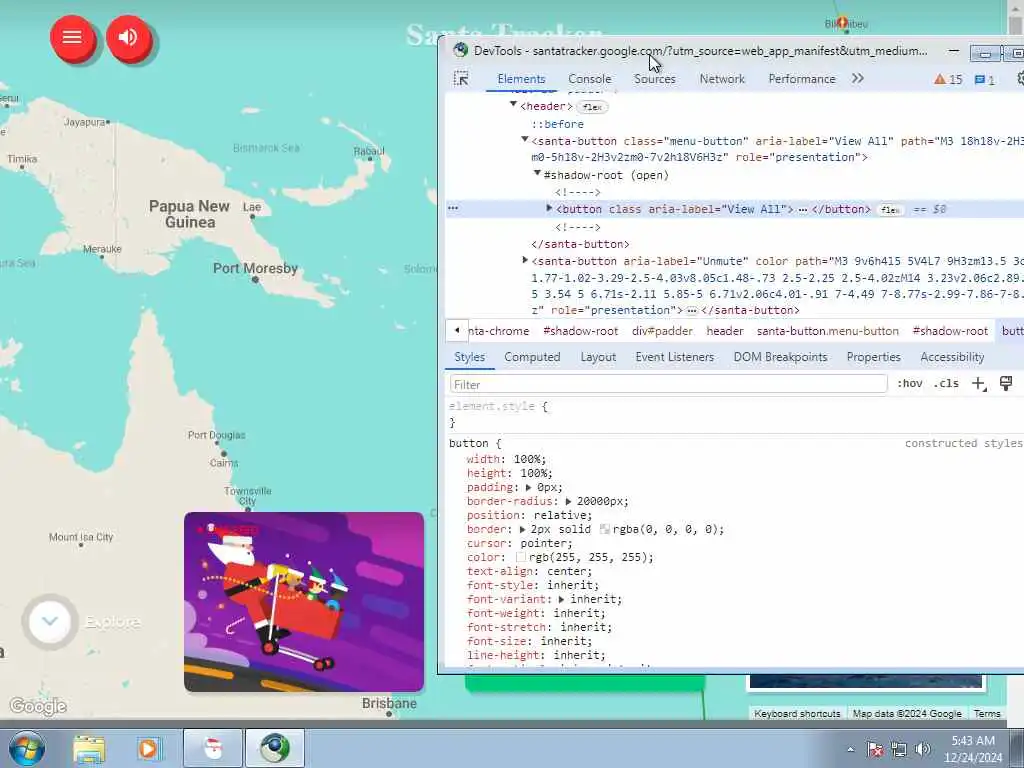Viewport: 1024px width, 768px height.
Task: Click the rgb(255, 255, 255) color swatch
Action: (520, 558)
